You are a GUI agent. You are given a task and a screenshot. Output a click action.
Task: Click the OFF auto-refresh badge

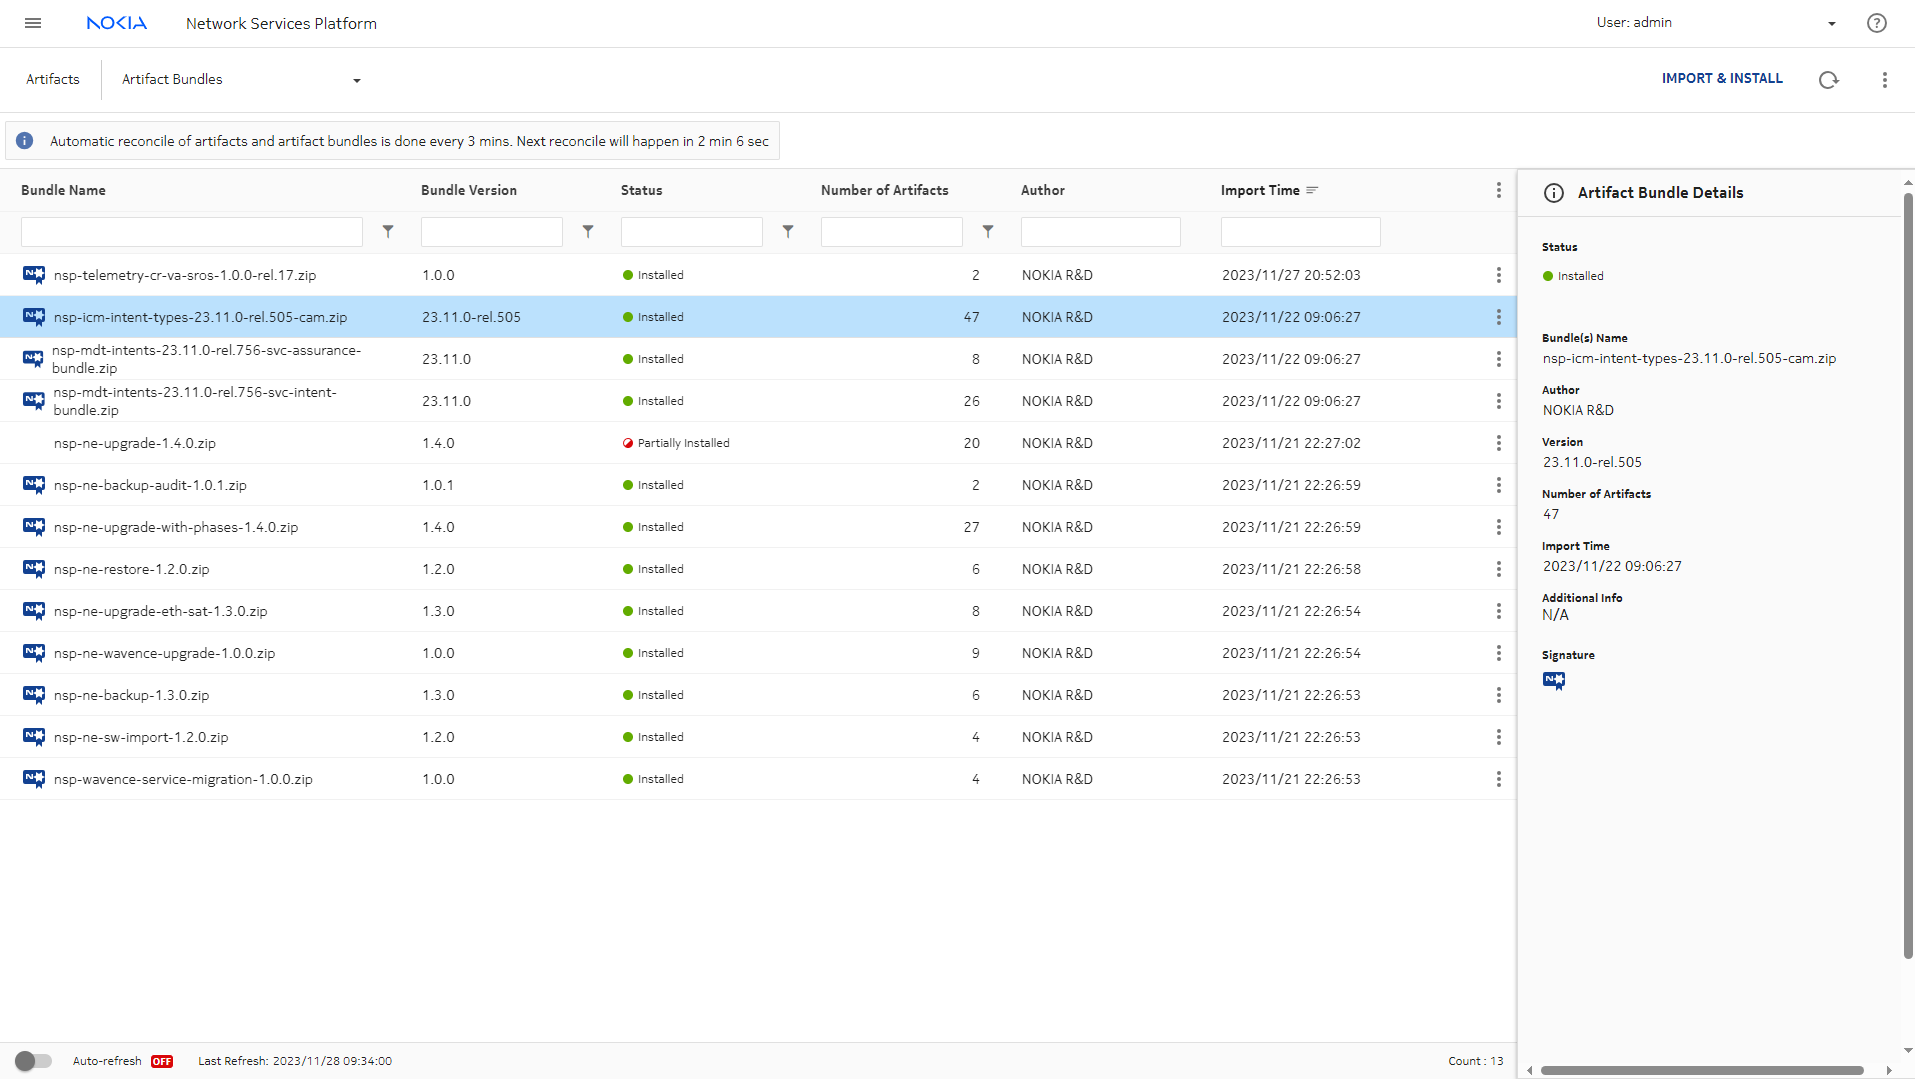click(162, 1062)
